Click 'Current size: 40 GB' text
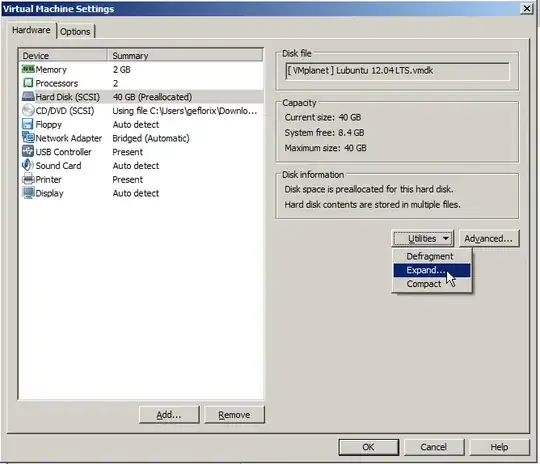Image resolution: width=540 pixels, height=464 pixels. point(323,117)
